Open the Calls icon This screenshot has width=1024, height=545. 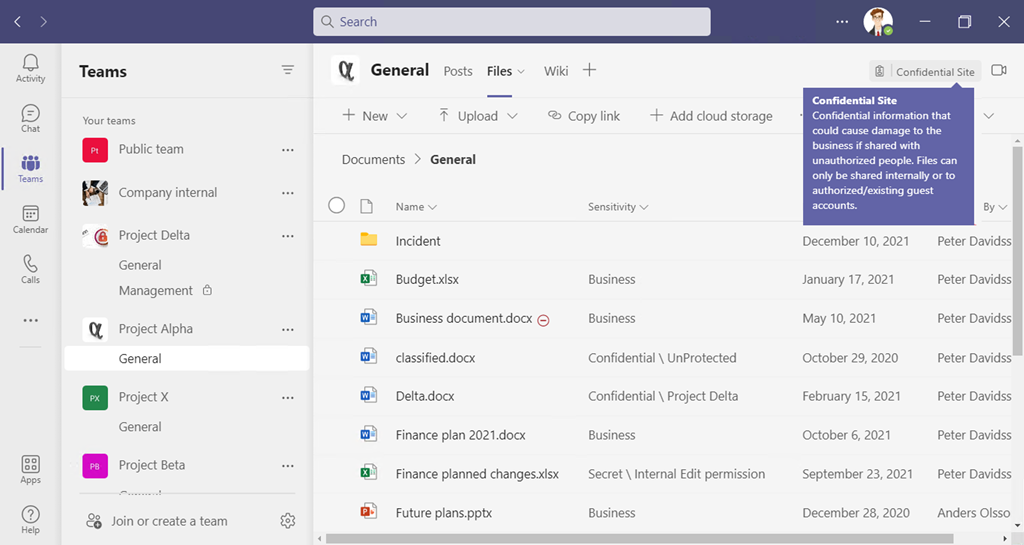coord(30,269)
